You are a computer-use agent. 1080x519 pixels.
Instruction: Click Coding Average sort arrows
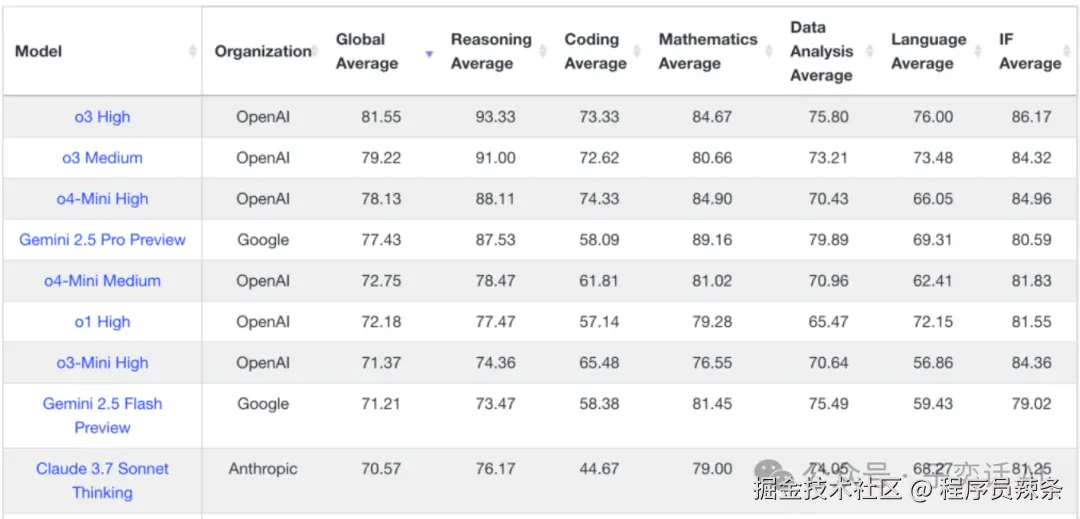coord(637,52)
